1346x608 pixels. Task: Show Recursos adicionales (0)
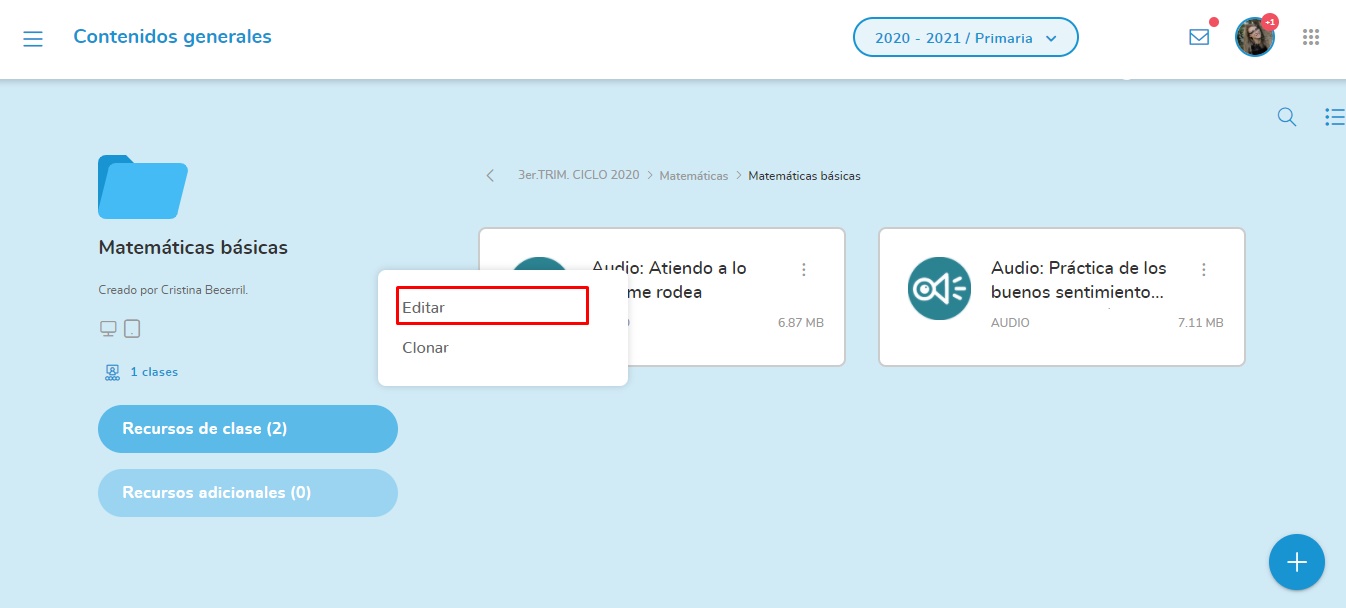pos(247,493)
